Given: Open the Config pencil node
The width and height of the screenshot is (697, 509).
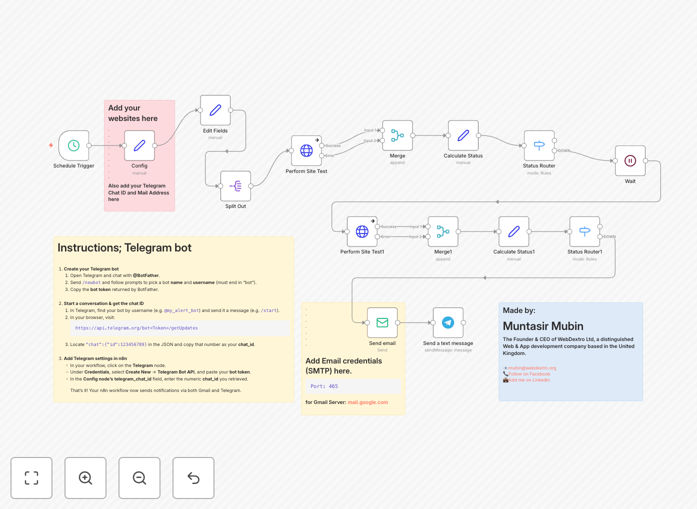Looking at the screenshot, I should click(x=140, y=145).
